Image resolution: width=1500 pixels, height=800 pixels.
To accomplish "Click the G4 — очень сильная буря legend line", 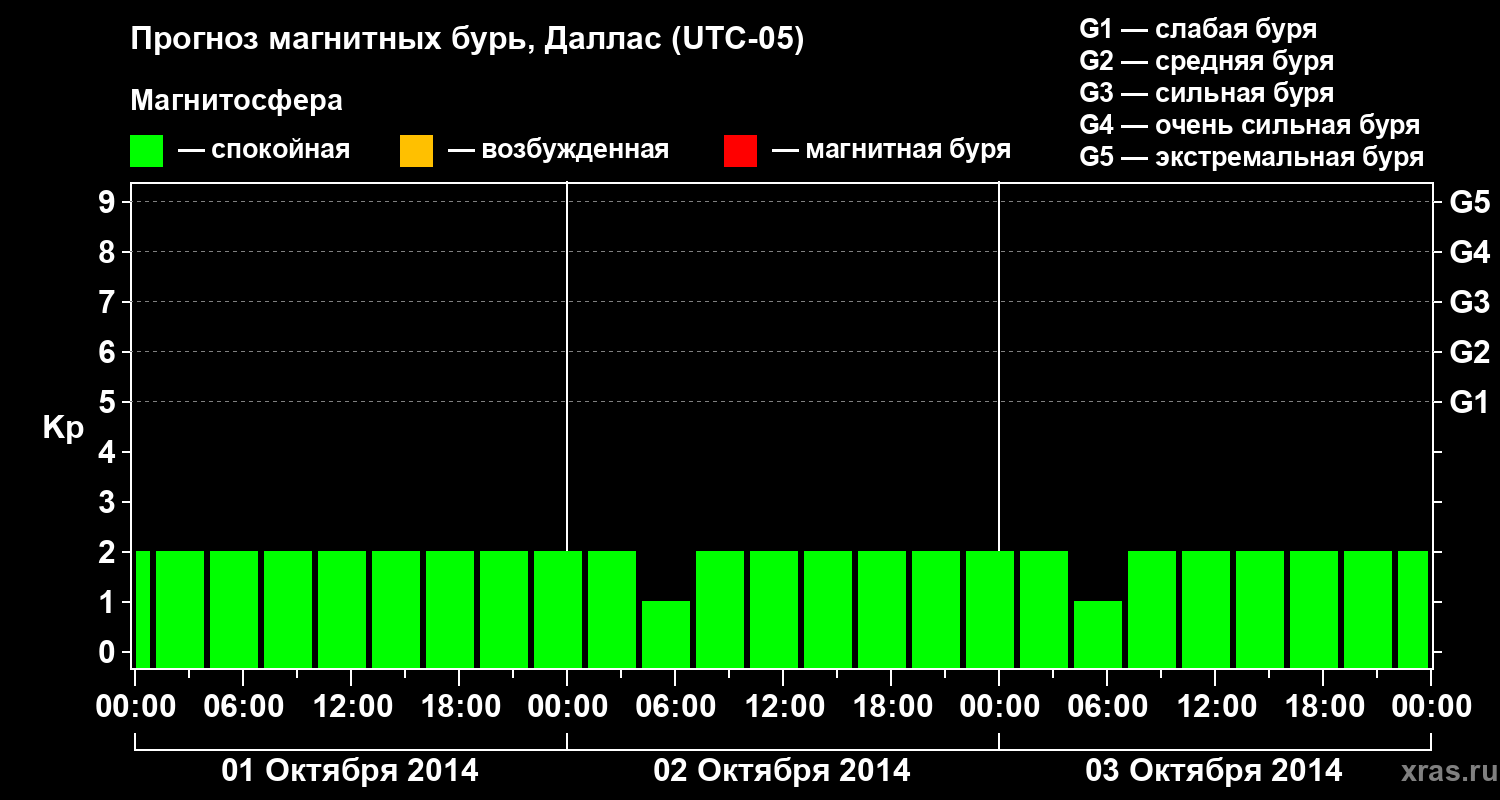I will [1250, 125].
